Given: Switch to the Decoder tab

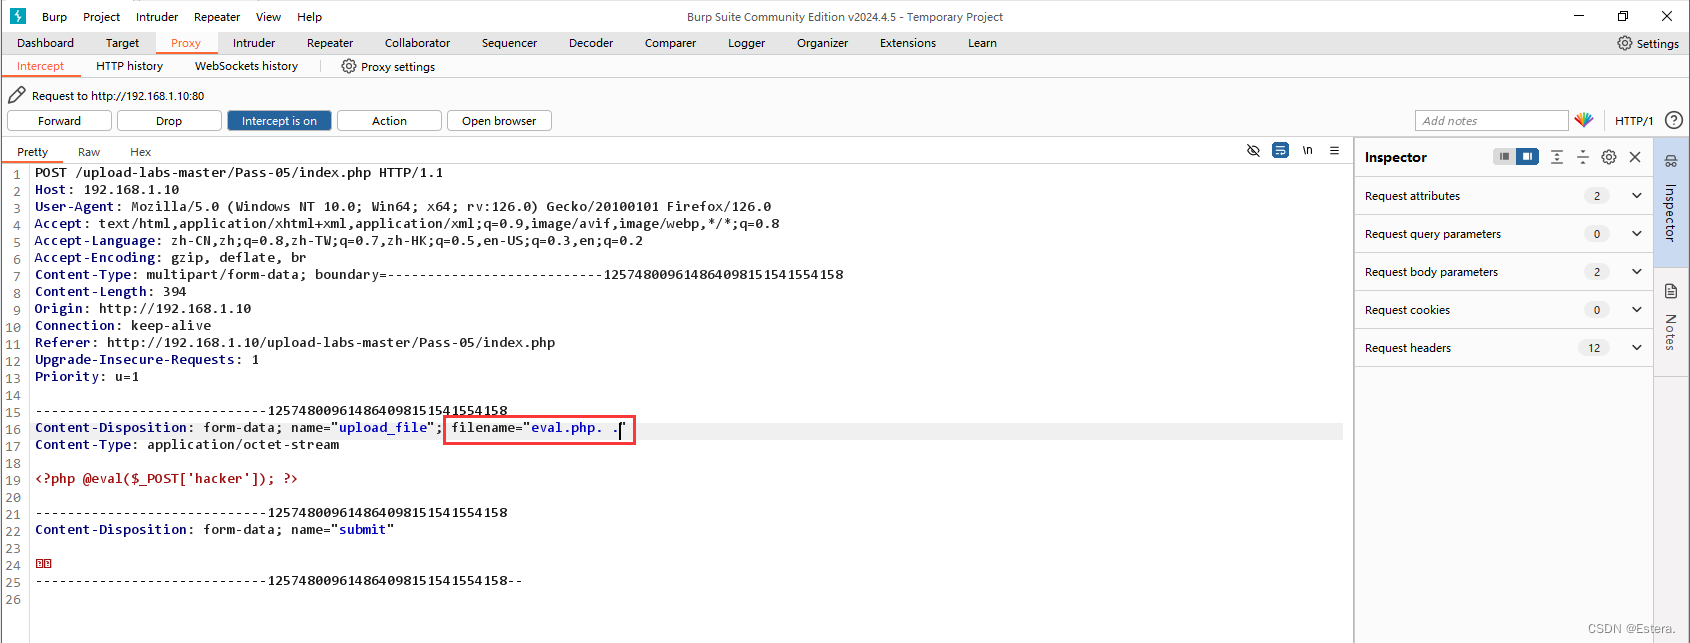Looking at the screenshot, I should pos(591,43).
